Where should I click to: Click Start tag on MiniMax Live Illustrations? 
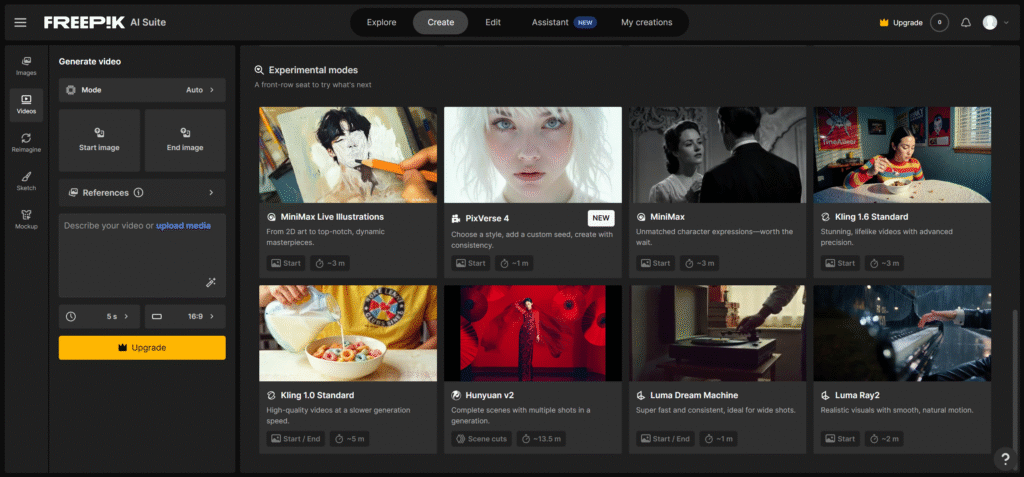286,263
